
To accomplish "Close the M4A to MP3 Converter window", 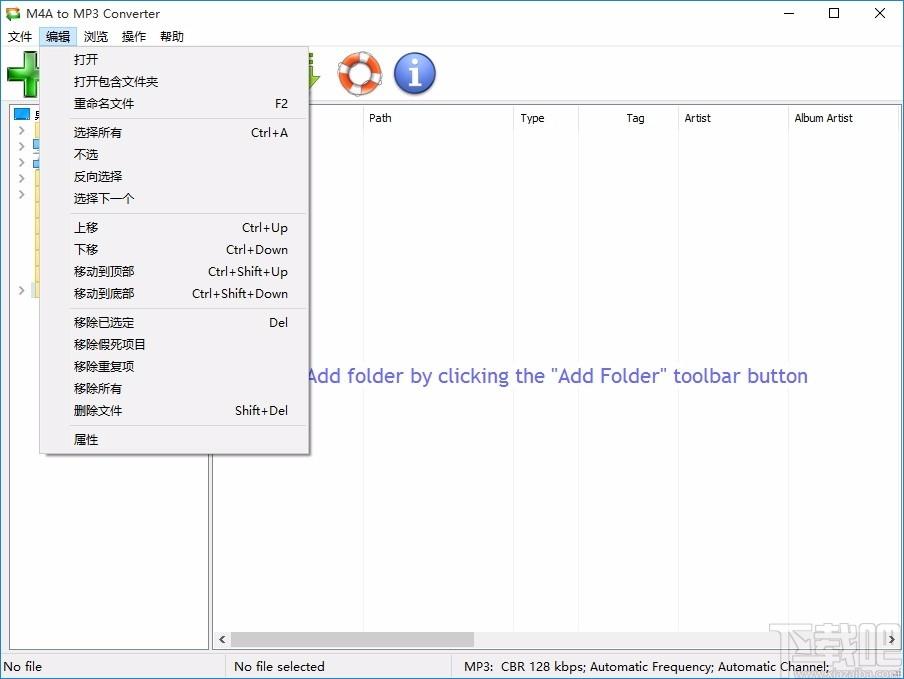I will (879, 13).
